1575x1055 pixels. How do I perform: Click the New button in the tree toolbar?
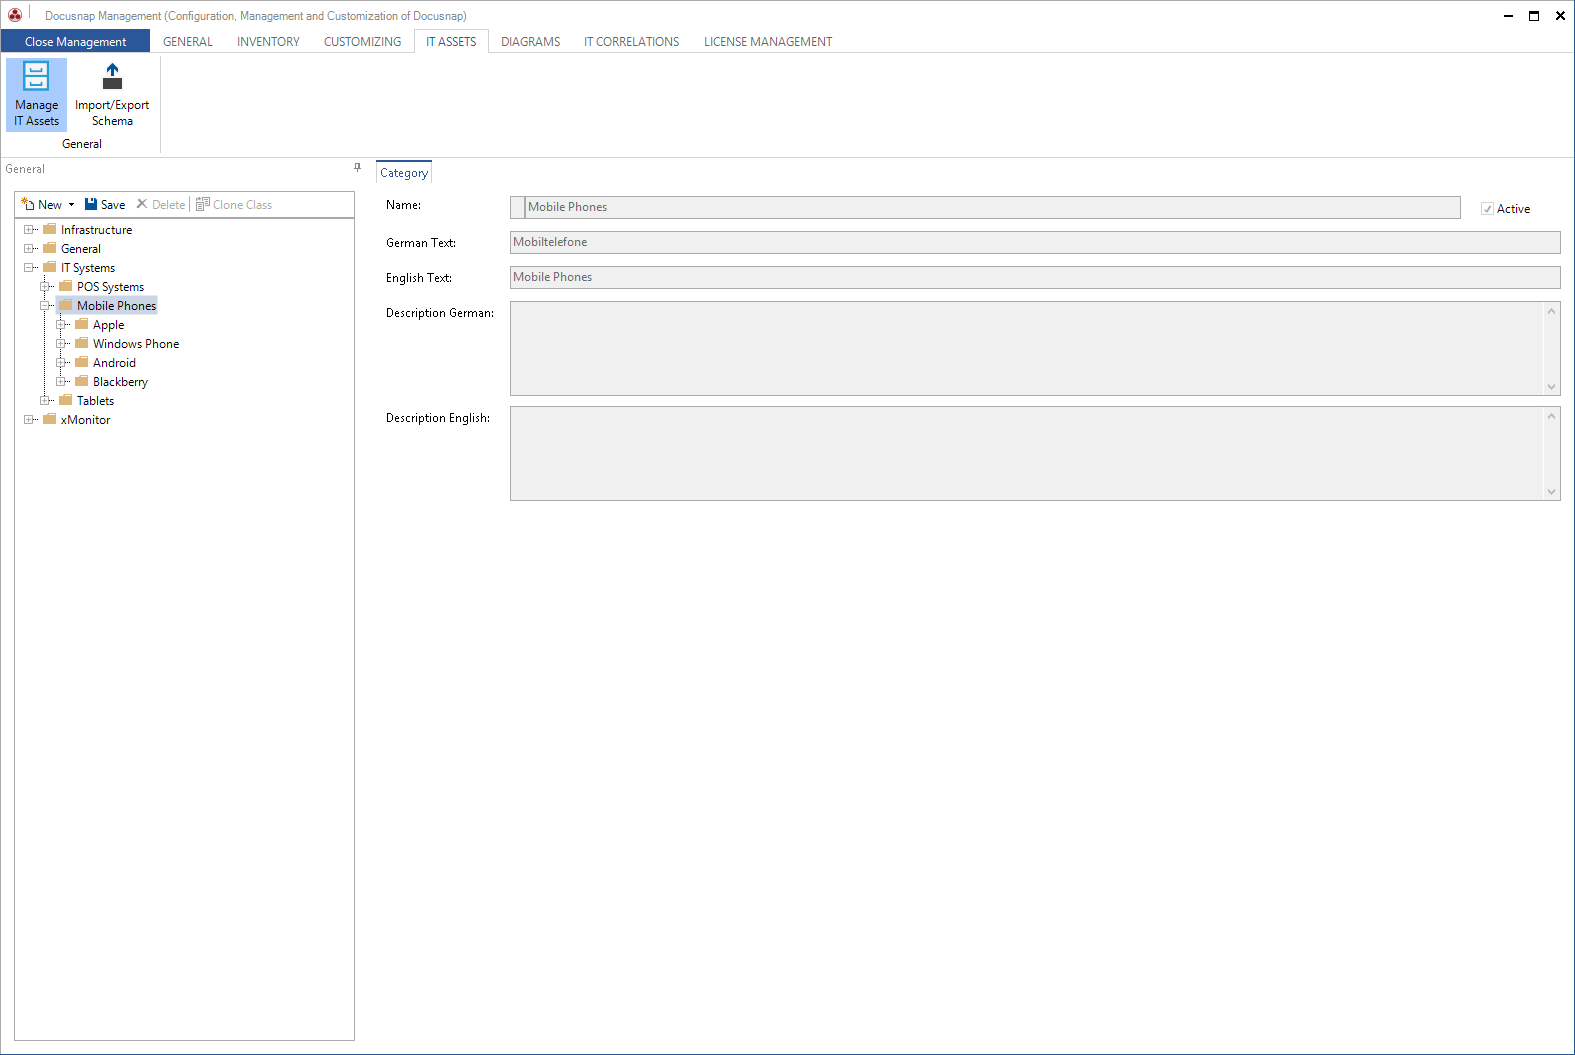tap(43, 204)
